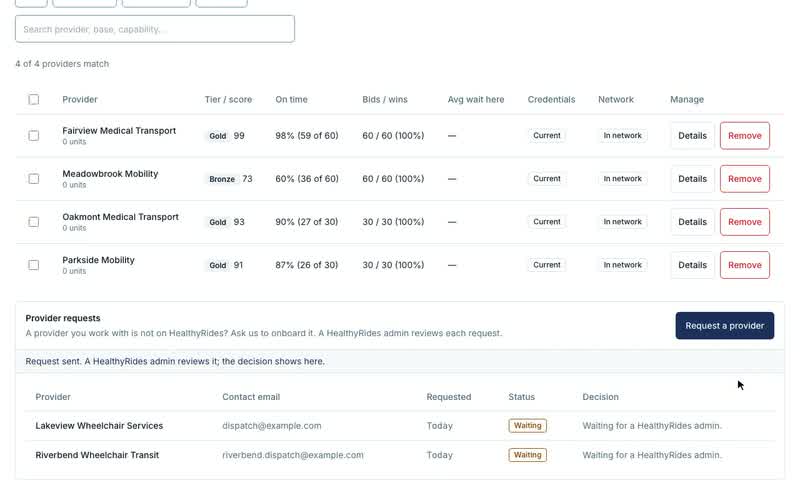Click the Avg wait here column header
The height and width of the screenshot is (500, 800).
click(x=476, y=99)
